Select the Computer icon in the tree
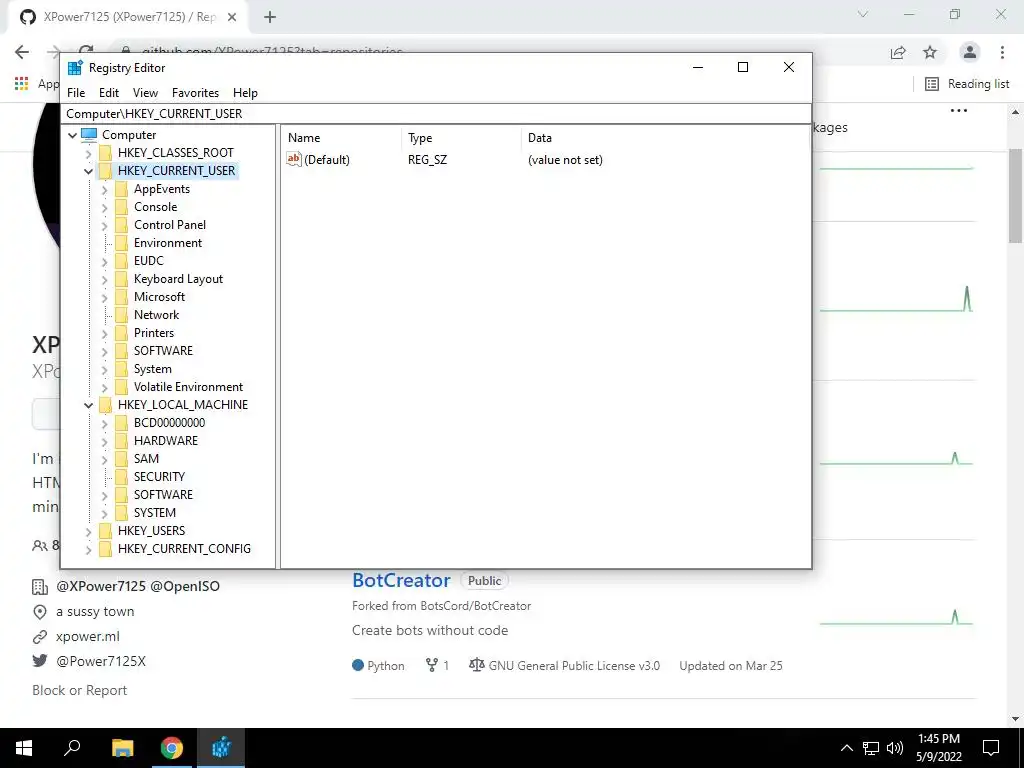Image resolution: width=1024 pixels, height=768 pixels. (89, 135)
